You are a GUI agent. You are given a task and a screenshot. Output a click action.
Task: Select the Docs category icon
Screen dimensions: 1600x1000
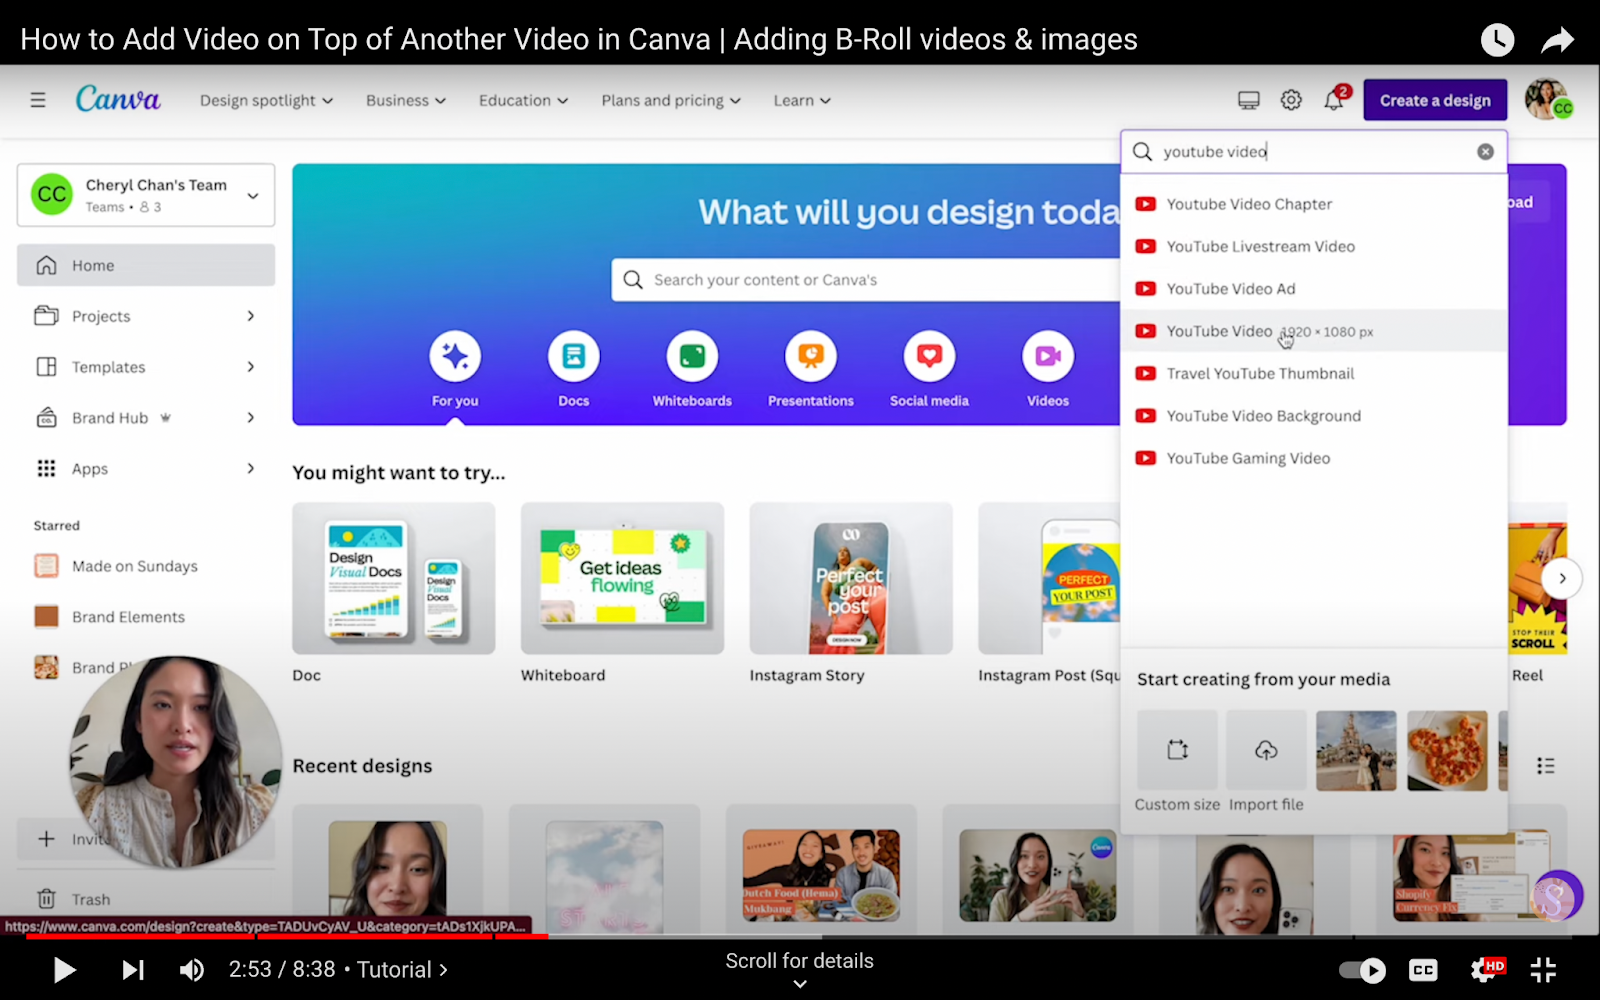pyautogui.click(x=574, y=356)
